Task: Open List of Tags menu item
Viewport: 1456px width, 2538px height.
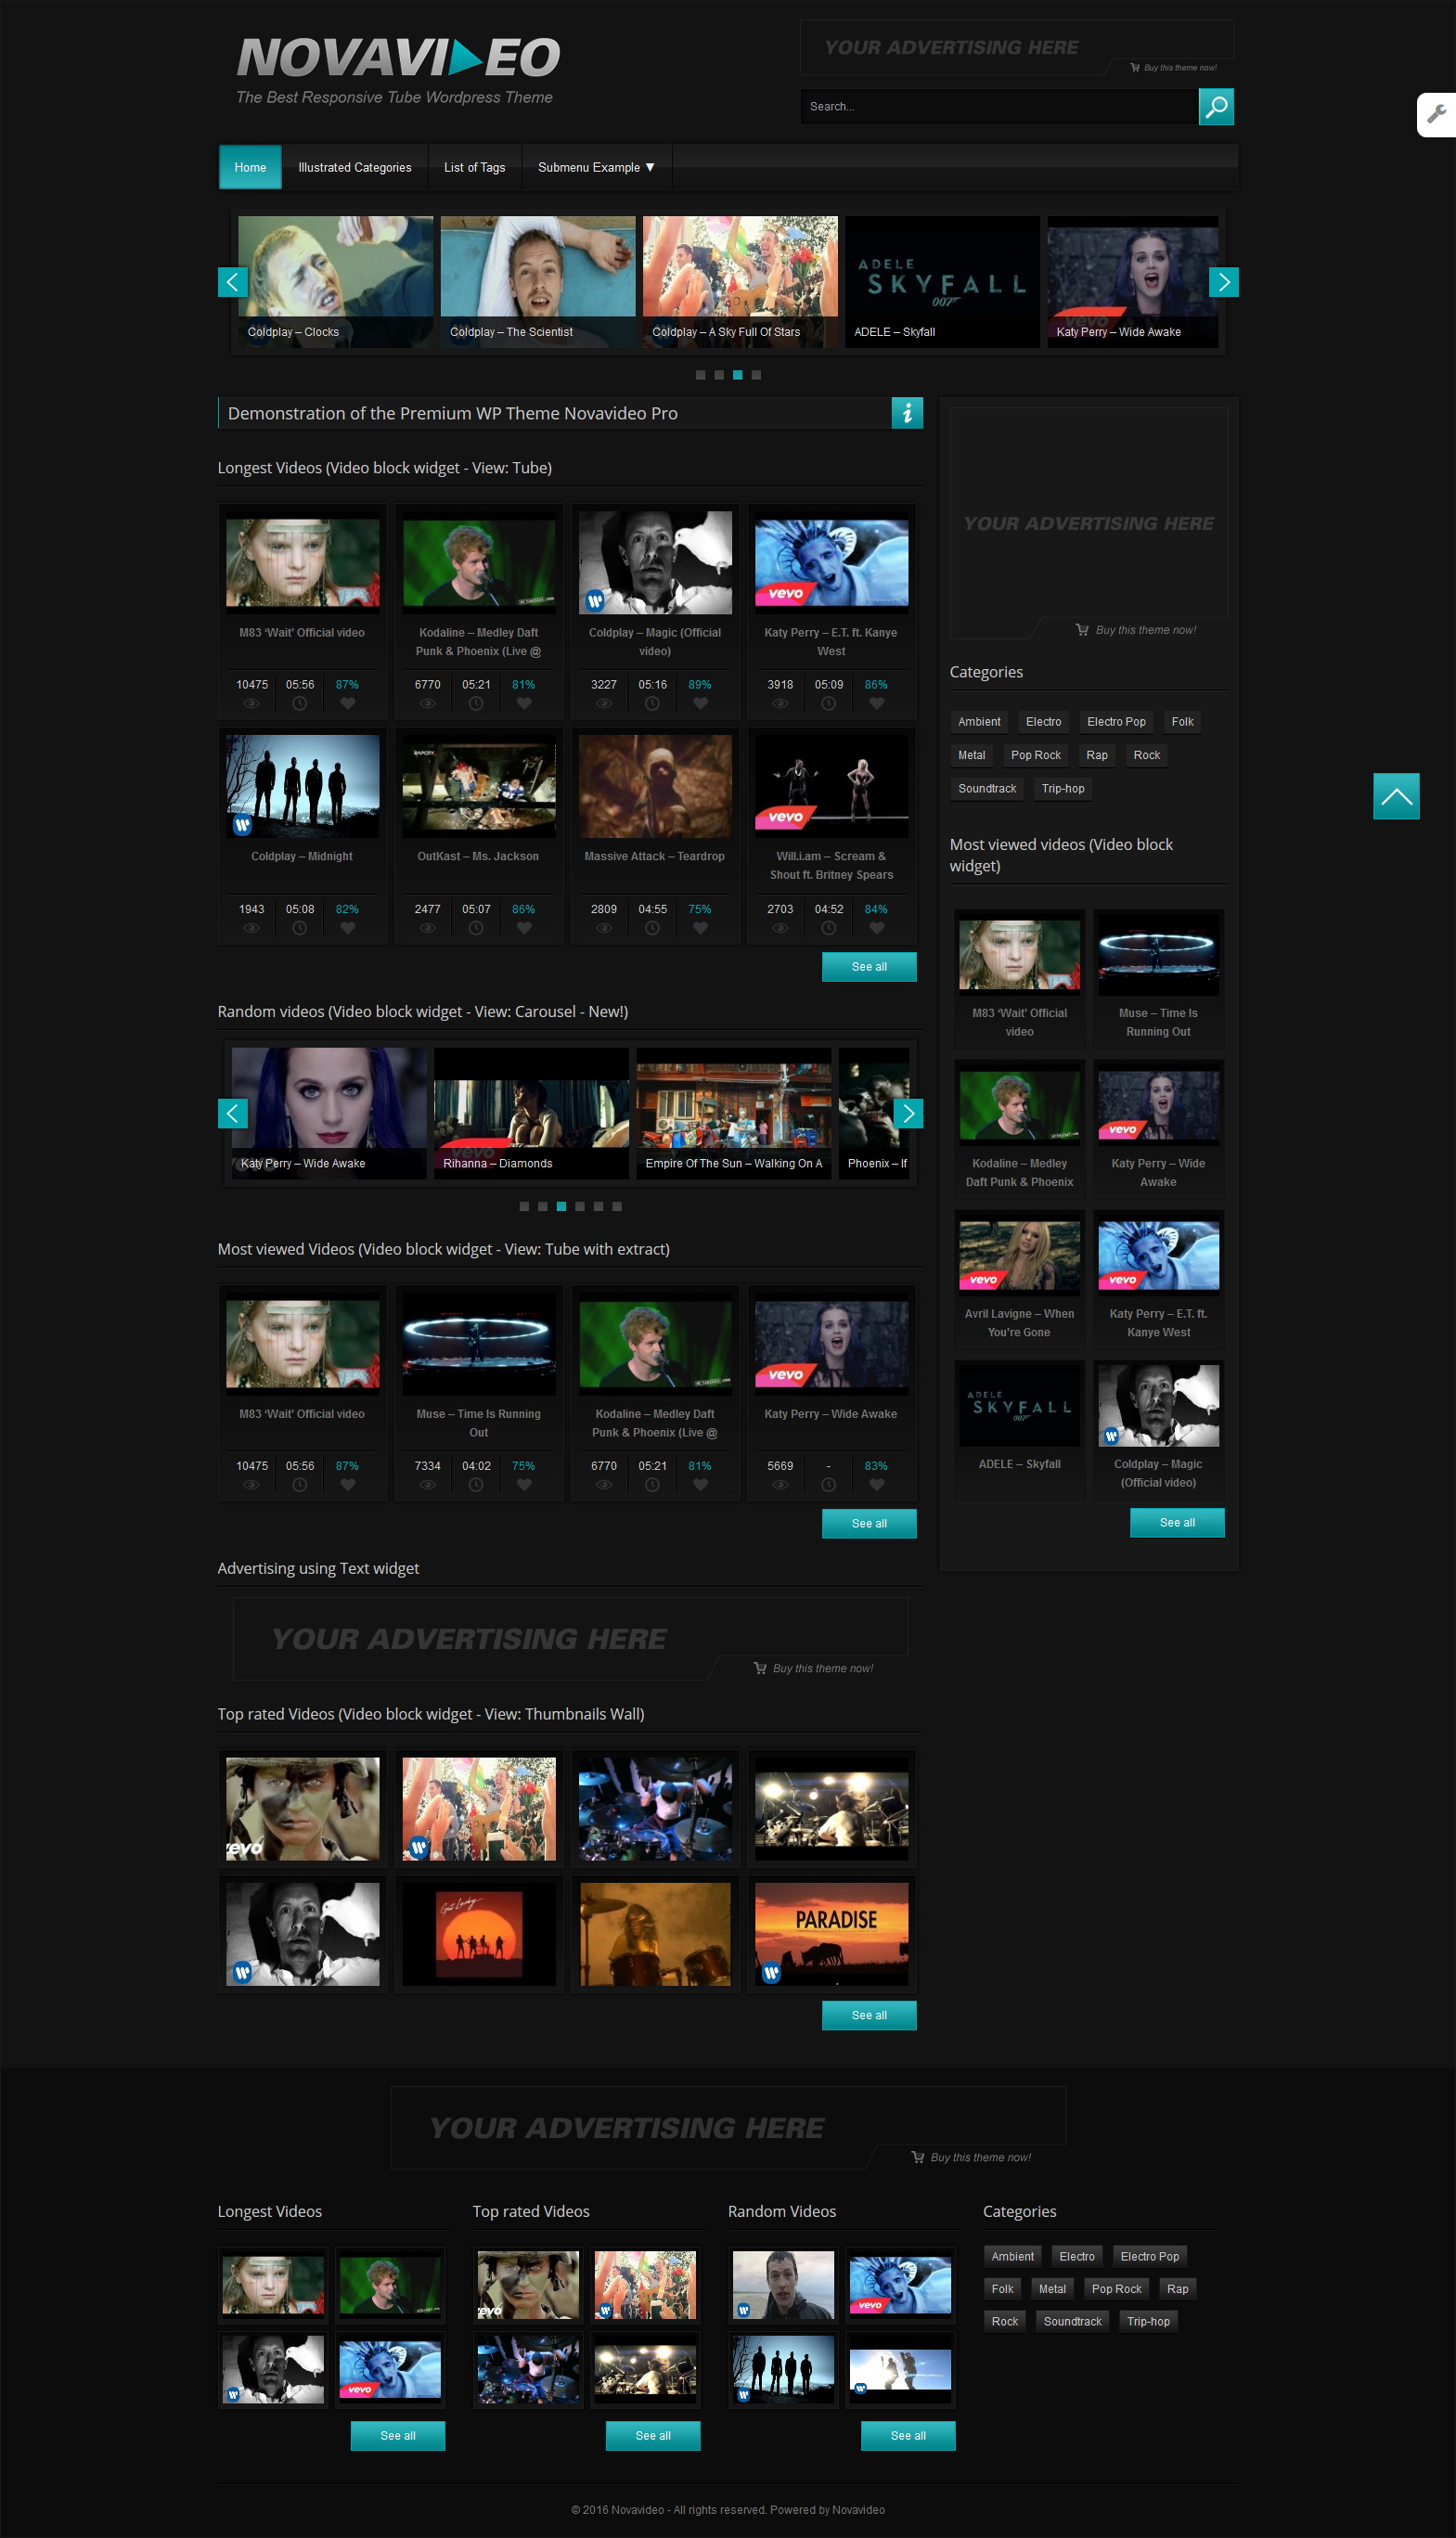Action: point(474,168)
